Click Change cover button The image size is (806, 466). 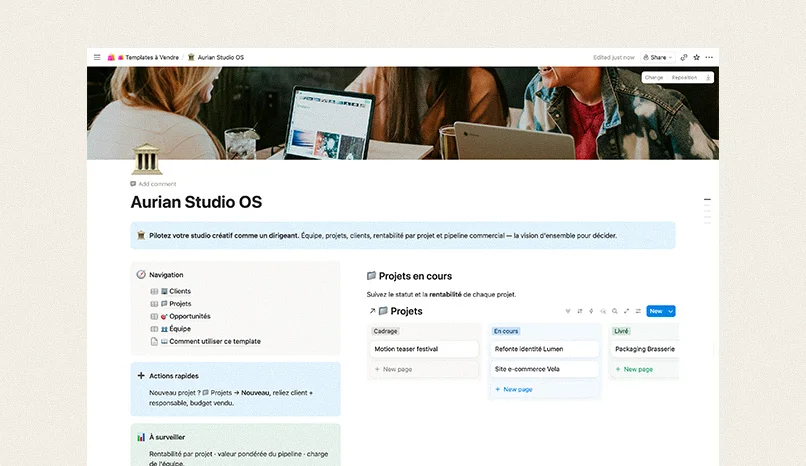click(x=654, y=78)
